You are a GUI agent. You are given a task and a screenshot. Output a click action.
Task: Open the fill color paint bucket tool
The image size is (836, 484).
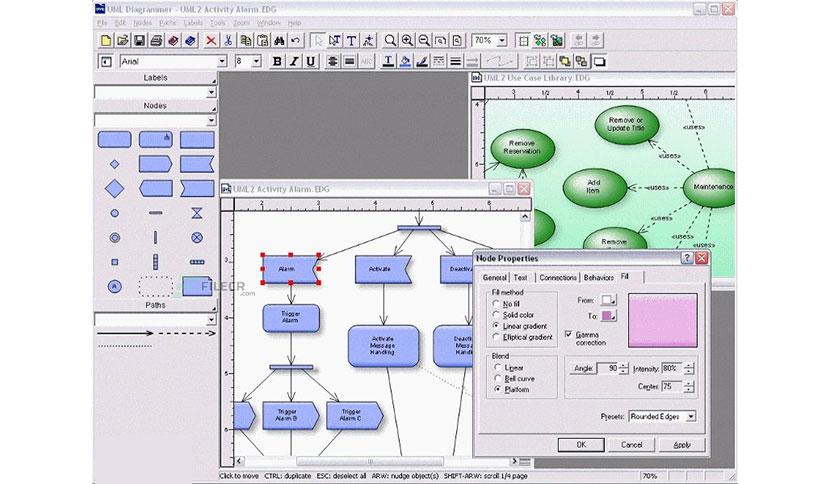(x=405, y=61)
